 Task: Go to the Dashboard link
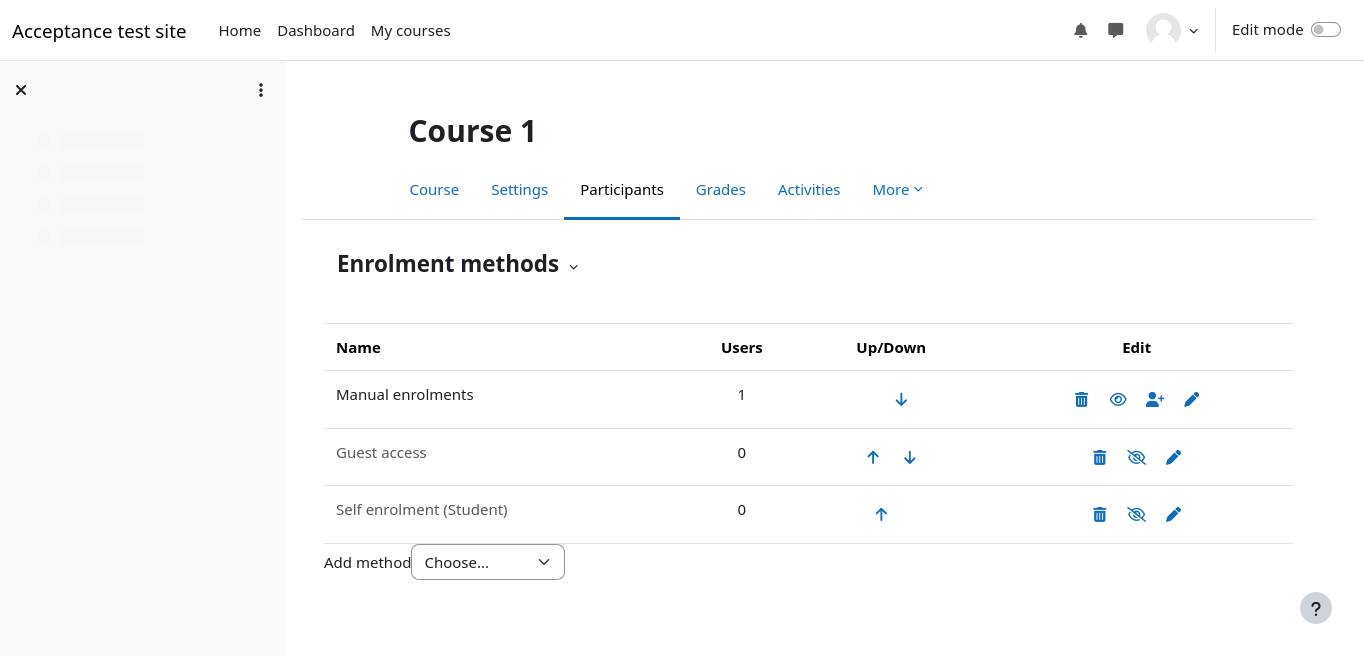pyautogui.click(x=316, y=31)
